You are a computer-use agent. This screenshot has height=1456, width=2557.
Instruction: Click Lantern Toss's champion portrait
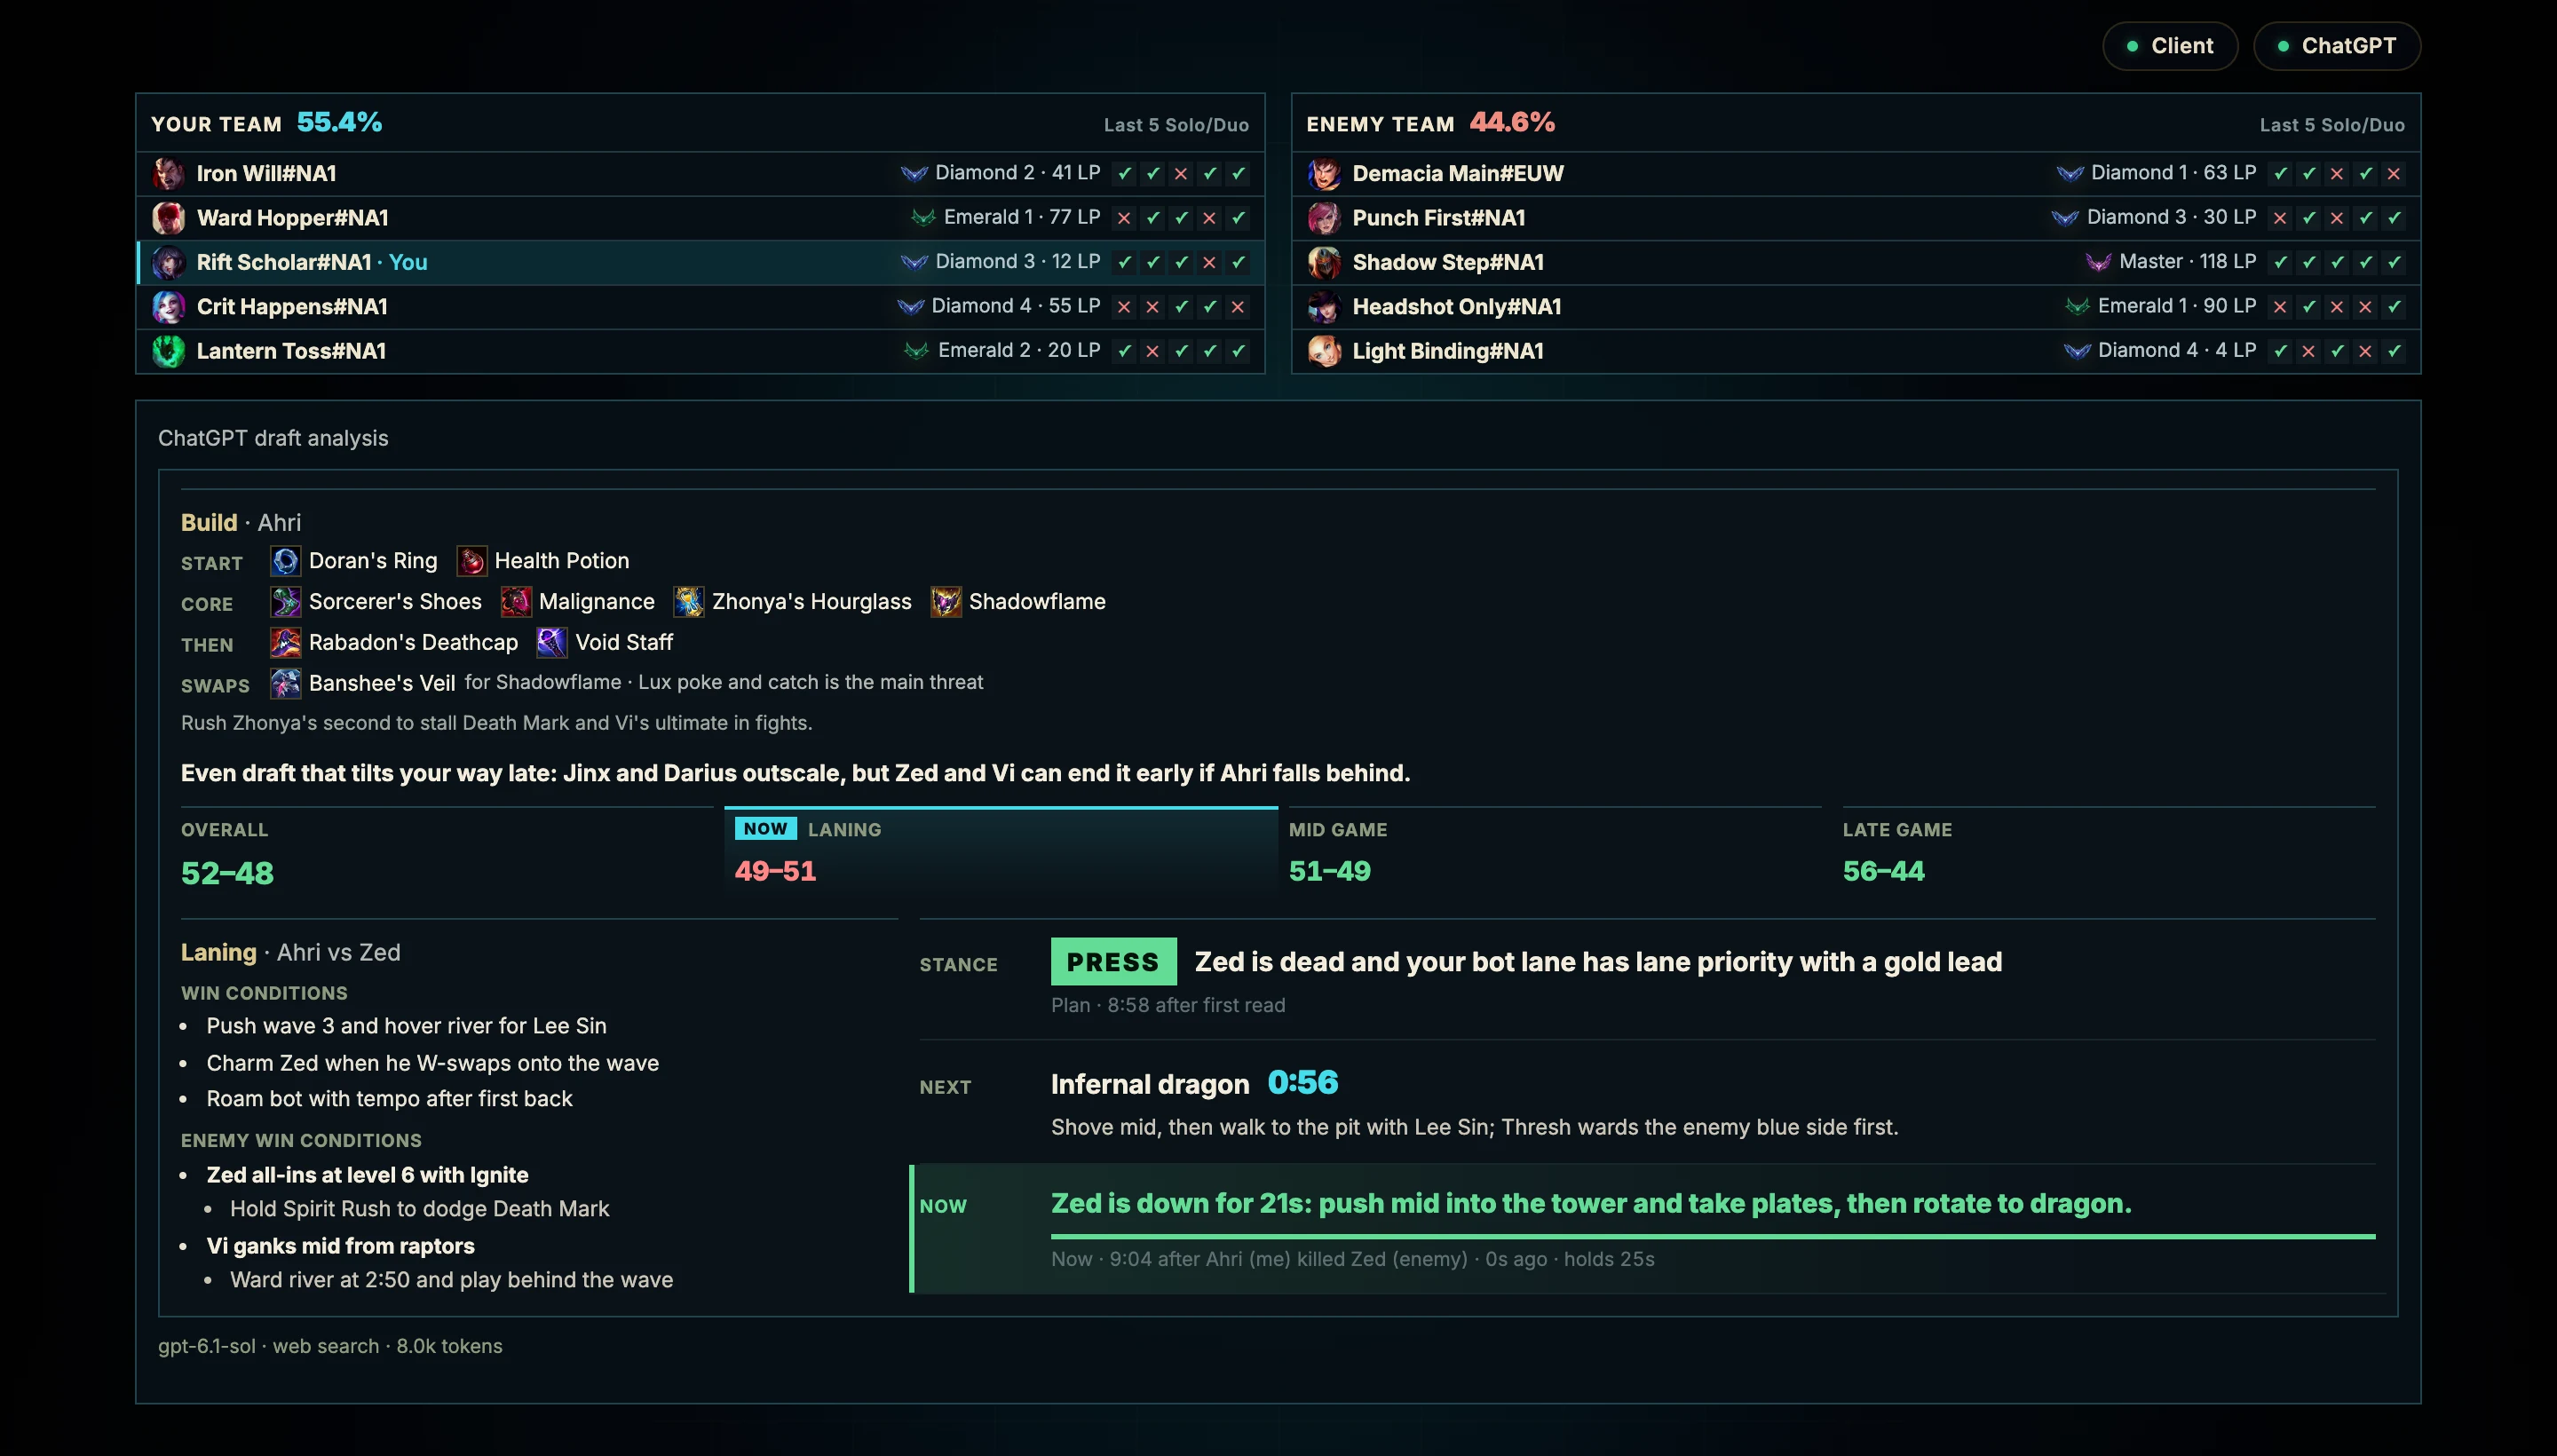[x=168, y=351]
